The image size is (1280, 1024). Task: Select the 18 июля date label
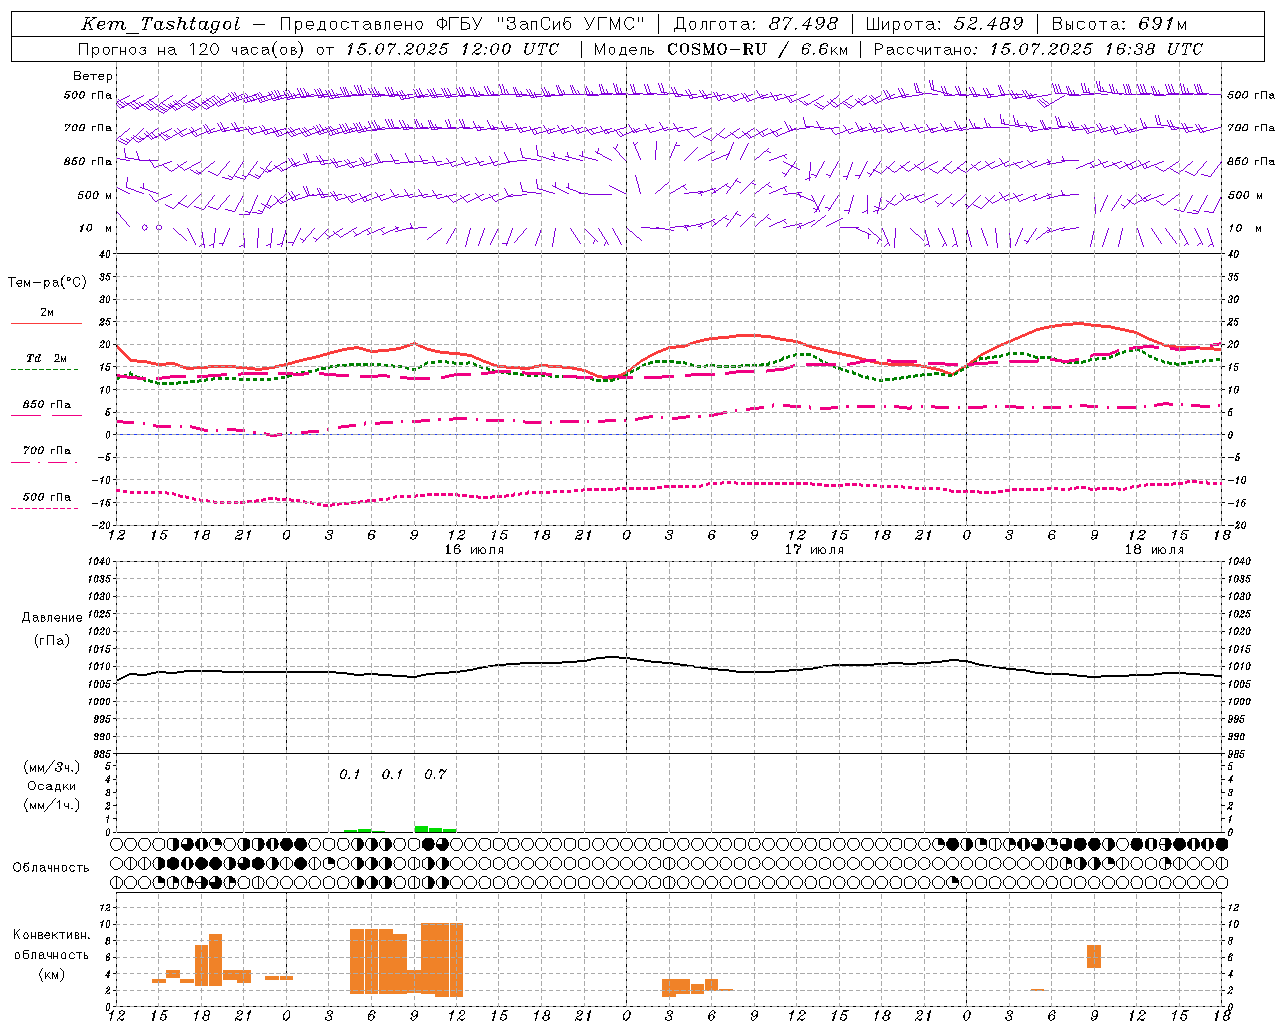pos(1154,549)
